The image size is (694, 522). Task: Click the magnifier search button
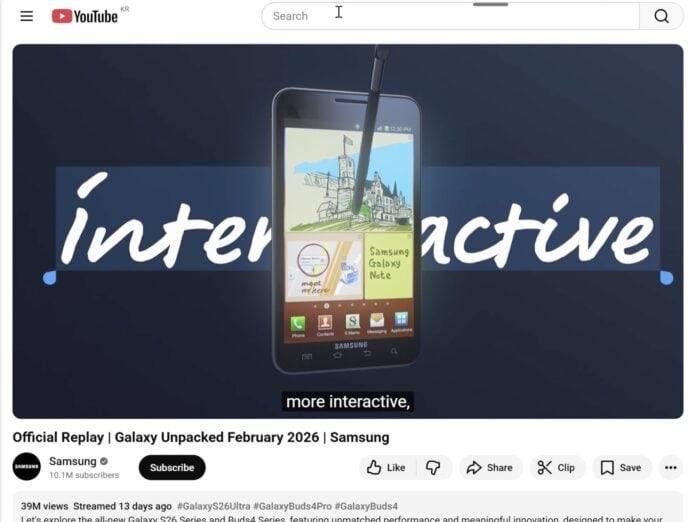661,16
